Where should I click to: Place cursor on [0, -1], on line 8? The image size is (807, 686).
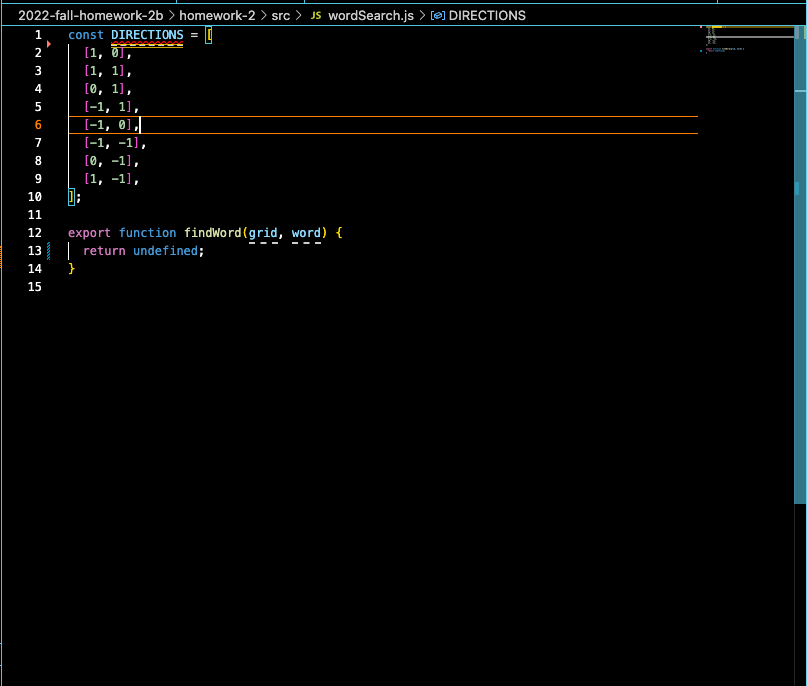(x=111, y=161)
